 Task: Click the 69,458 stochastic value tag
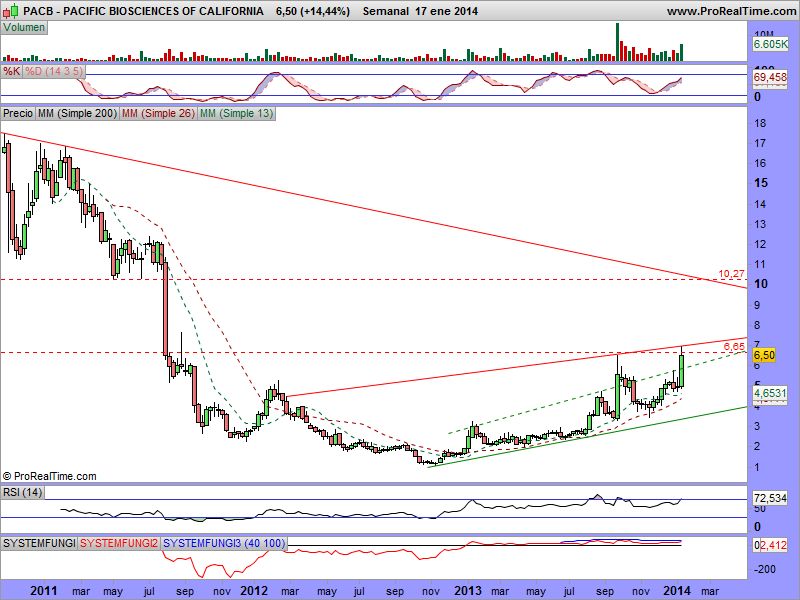point(770,78)
